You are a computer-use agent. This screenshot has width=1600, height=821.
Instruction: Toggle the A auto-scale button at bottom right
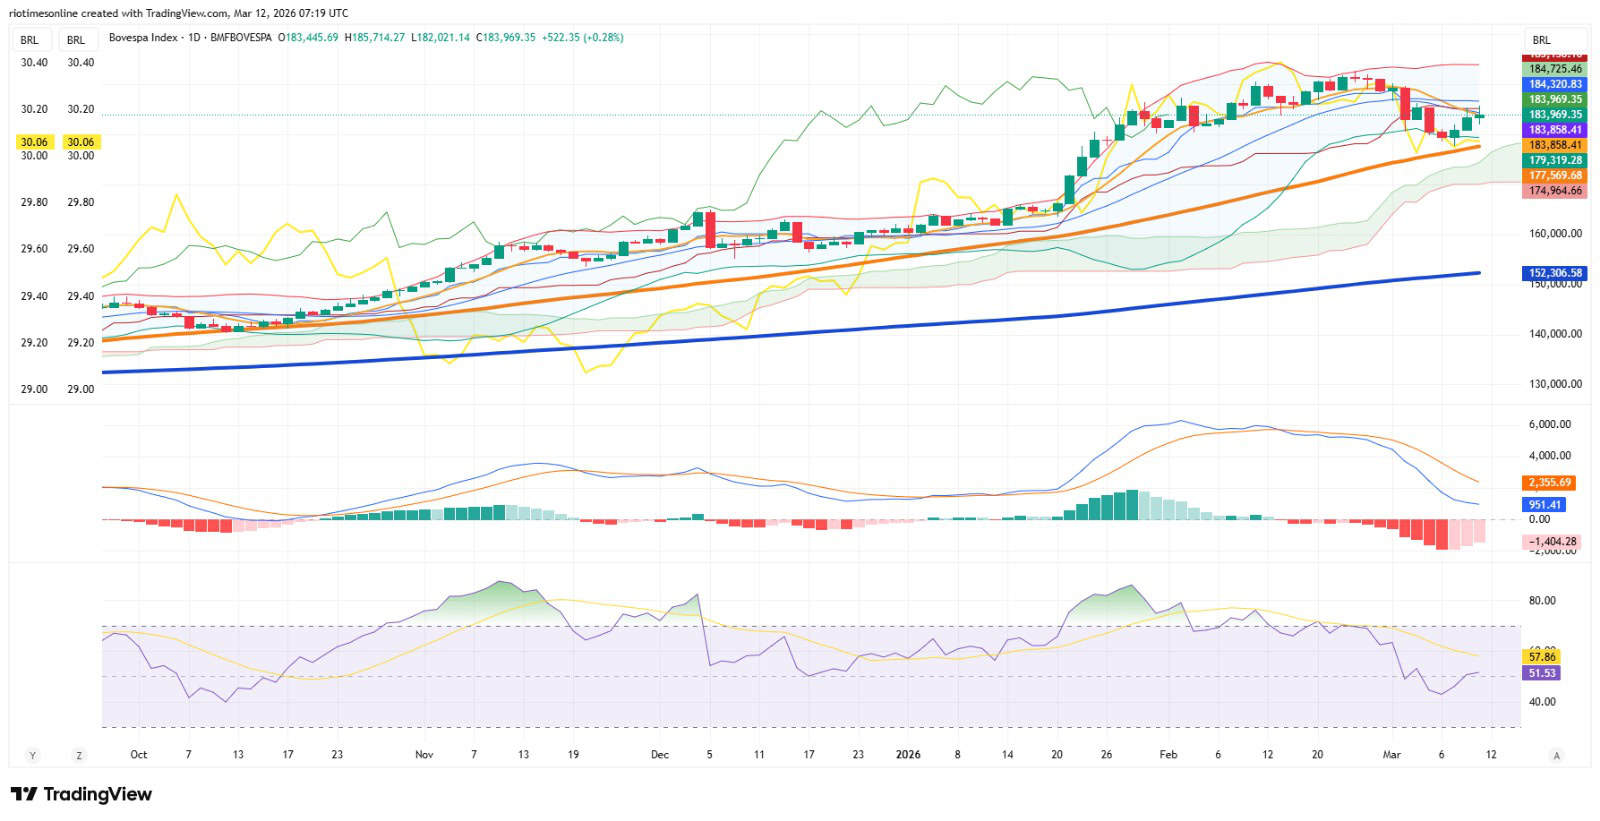tap(1556, 755)
